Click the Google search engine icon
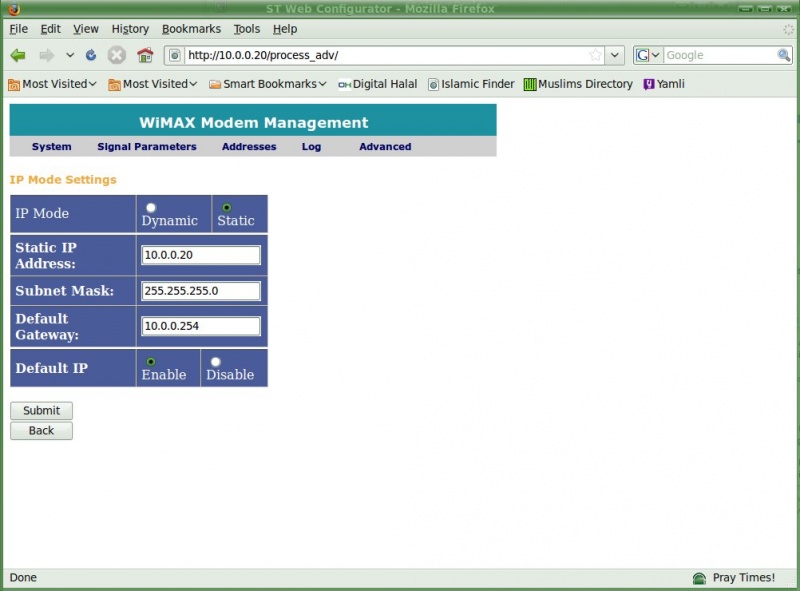This screenshot has width=800, height=591. [x=642, y=55]
